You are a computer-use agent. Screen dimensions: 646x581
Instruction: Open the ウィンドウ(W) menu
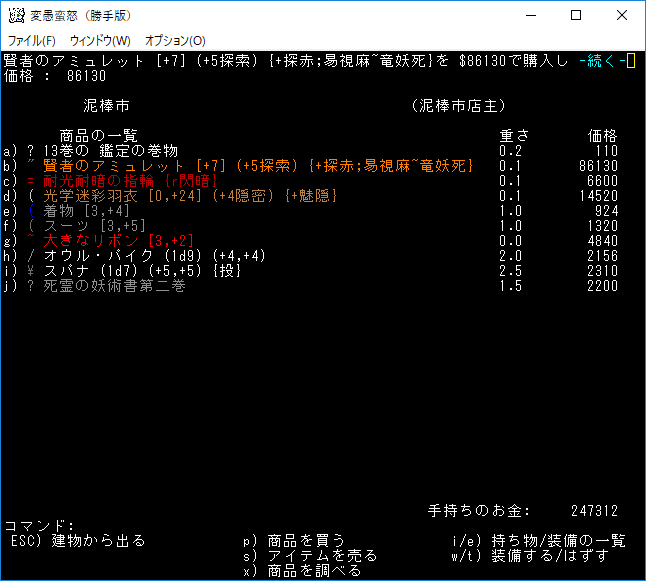pyautogui.click(x=100, y=41)
